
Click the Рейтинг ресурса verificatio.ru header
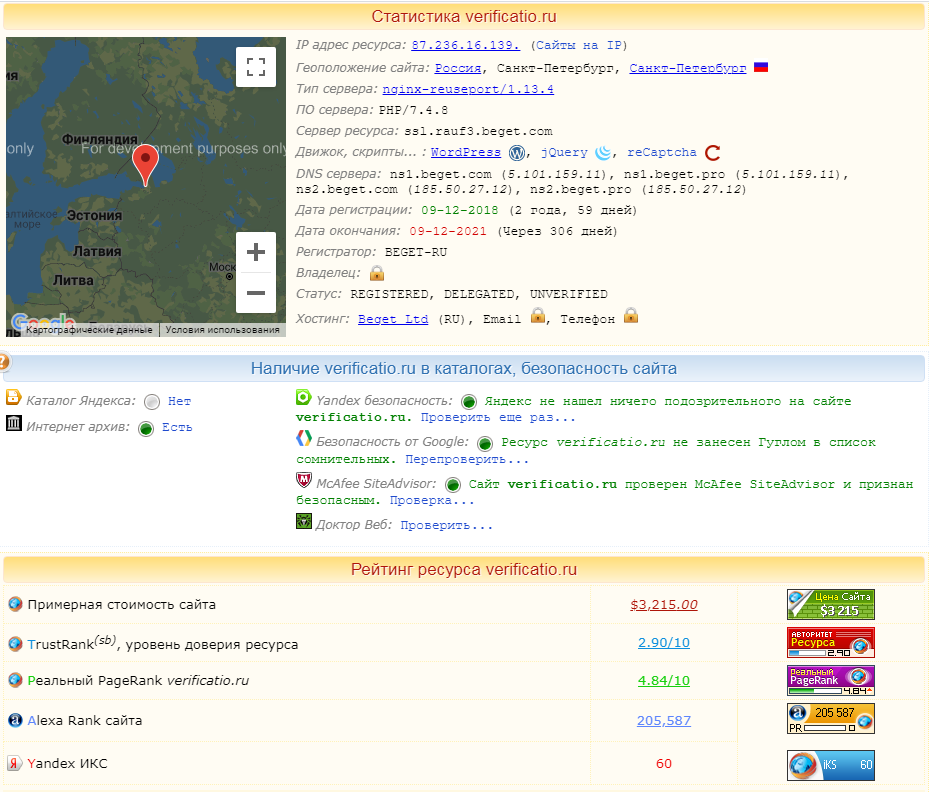464,569
